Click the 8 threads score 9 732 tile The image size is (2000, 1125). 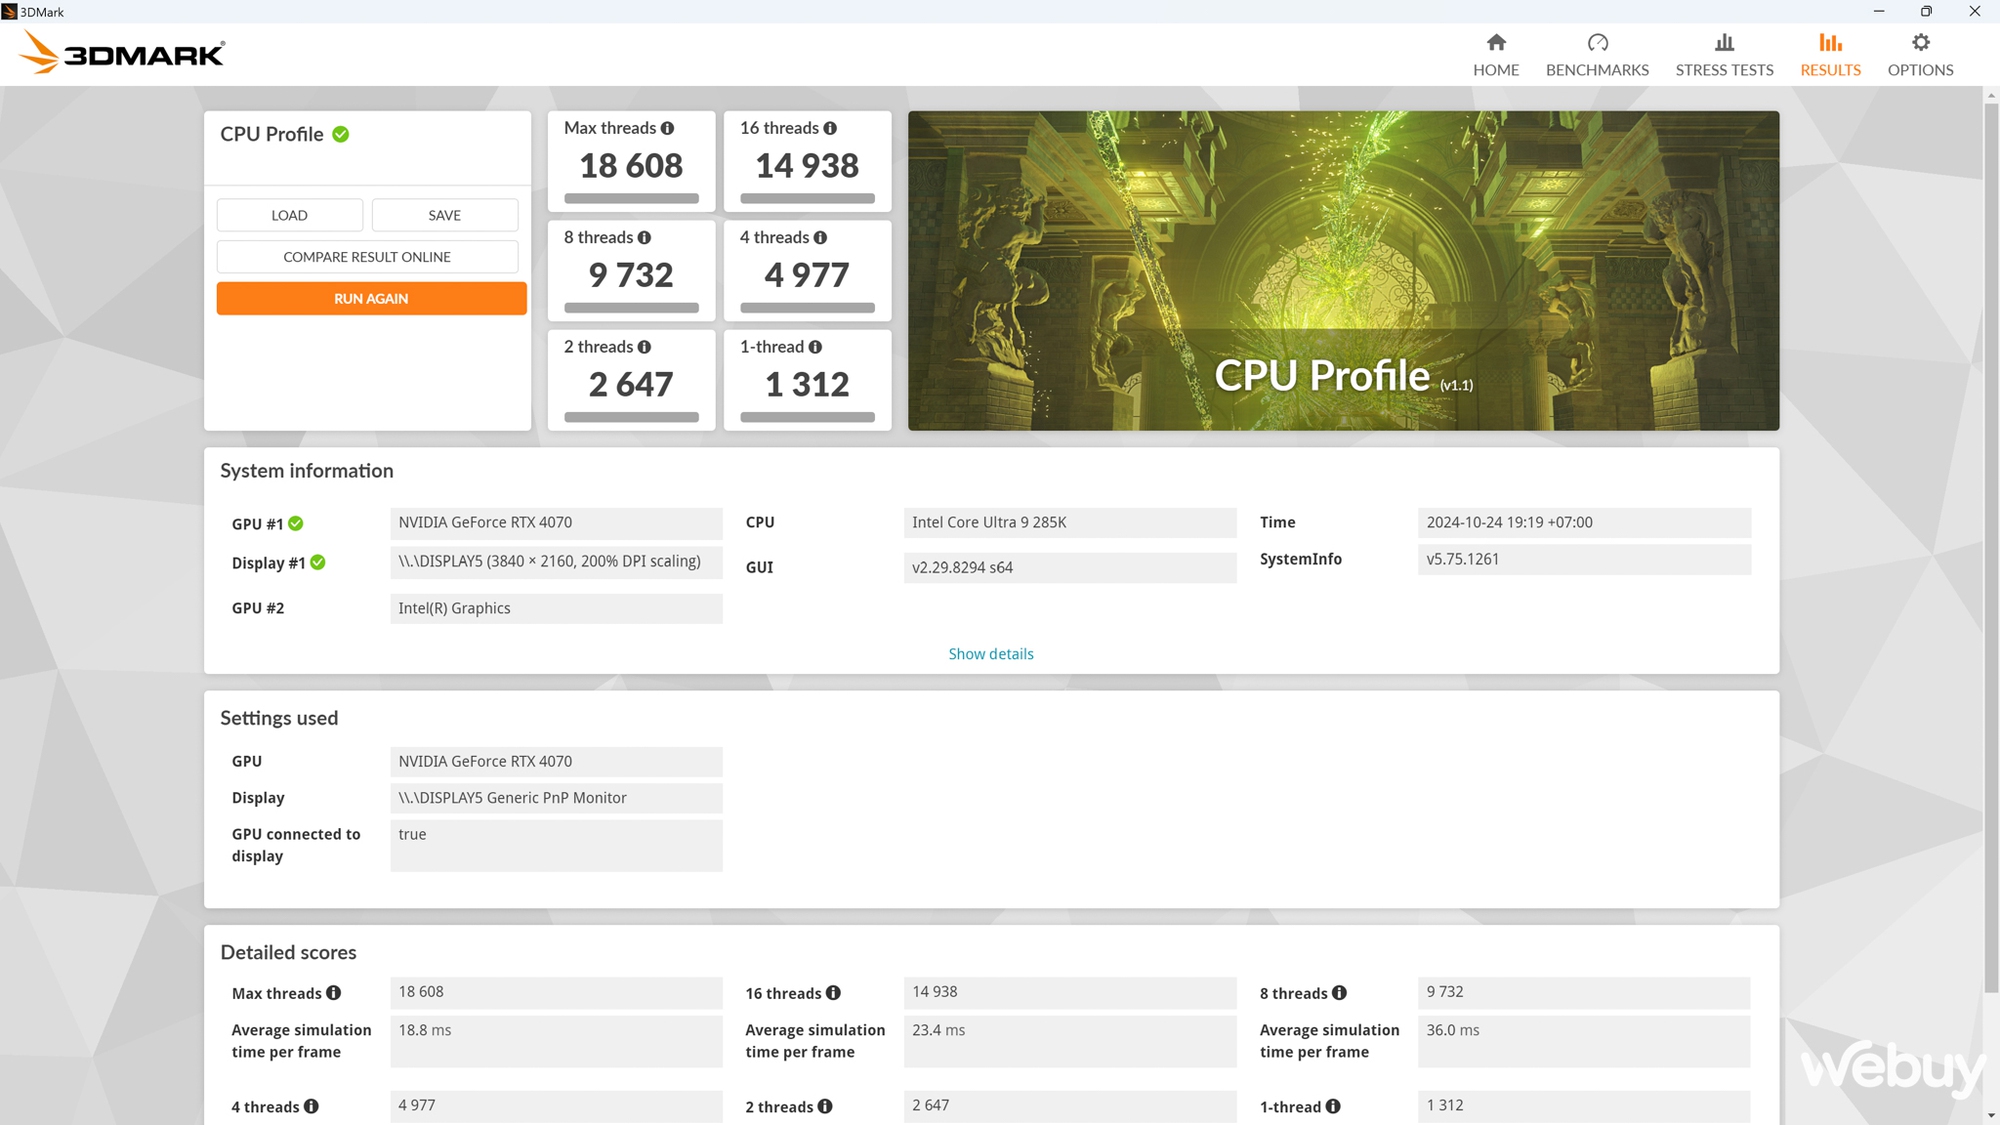click(x=631, y=270)
